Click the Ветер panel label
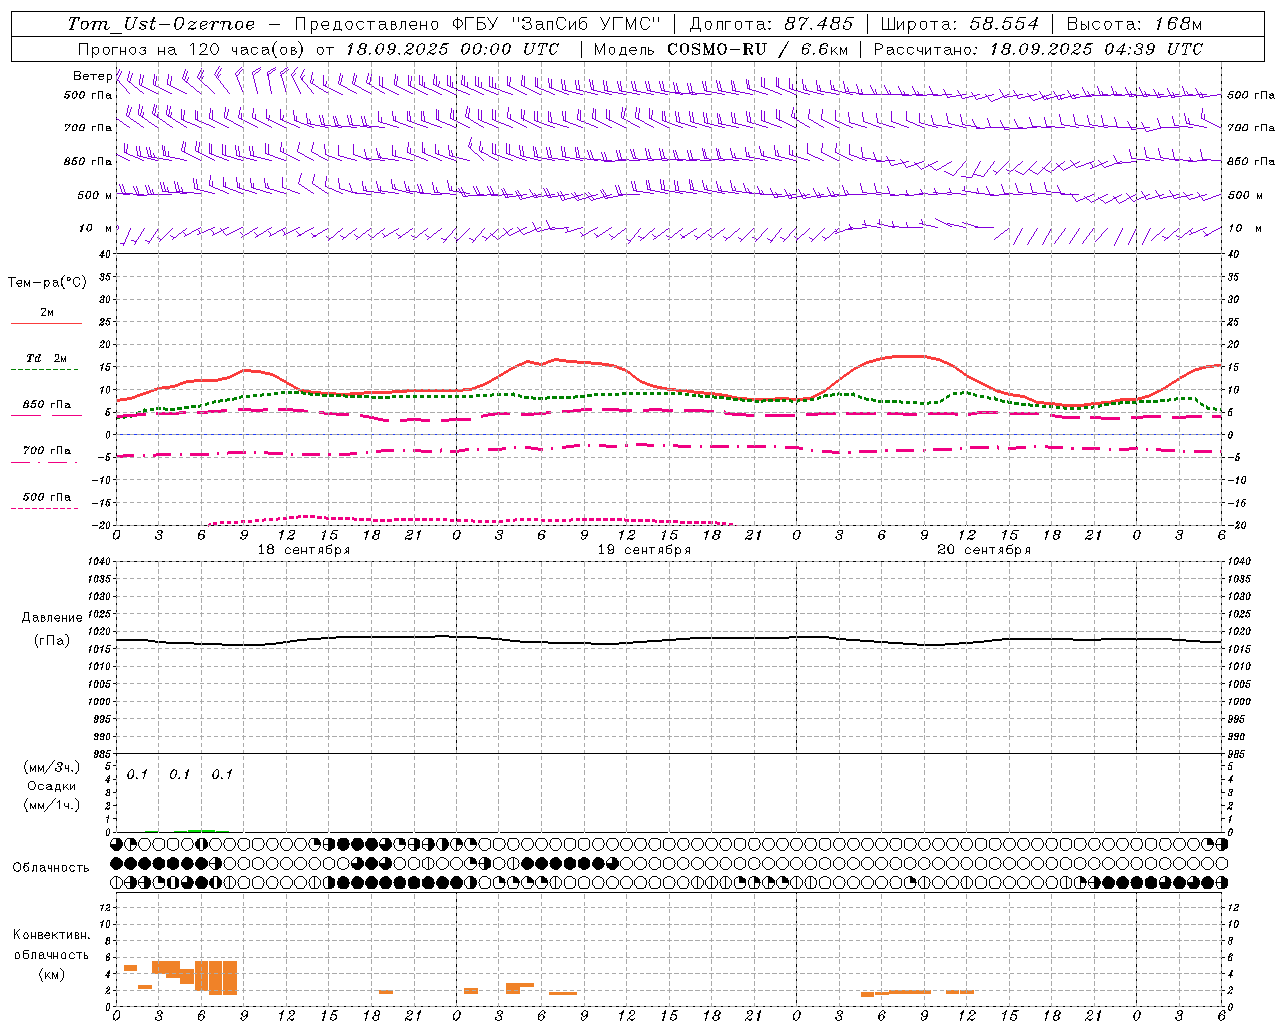This screenshot has width=1280, height=1024. (93, 76)
